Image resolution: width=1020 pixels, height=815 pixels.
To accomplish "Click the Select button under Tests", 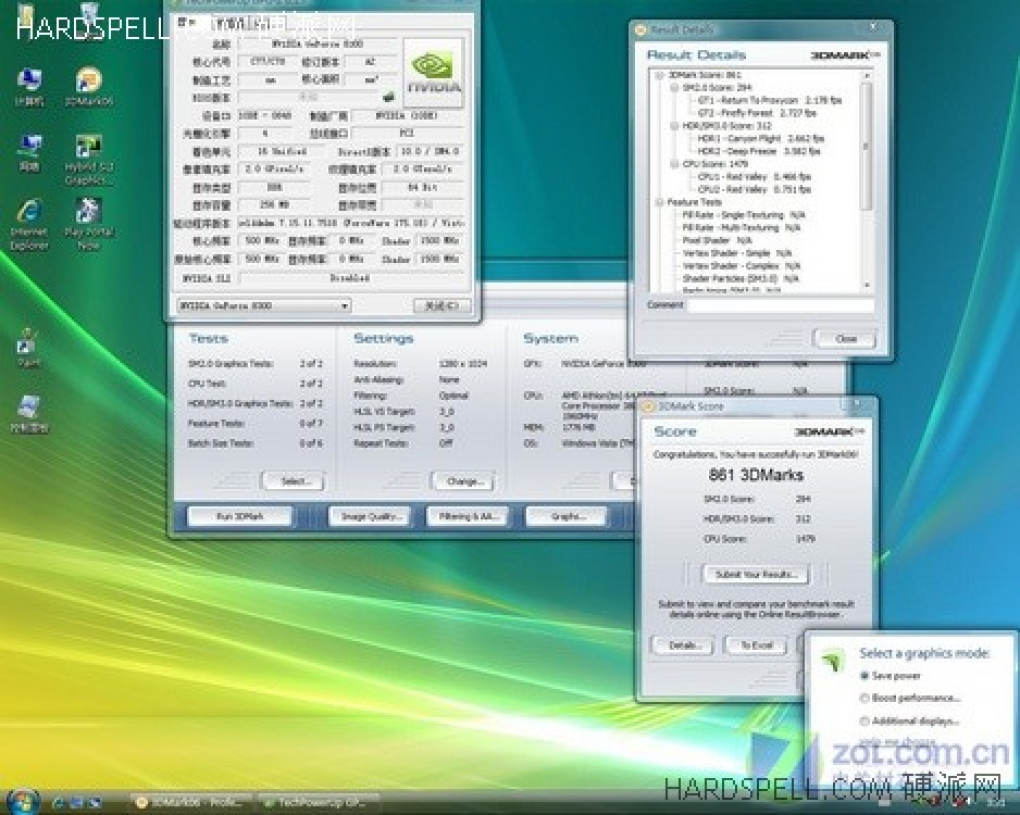I will click(x=294, y=481).
